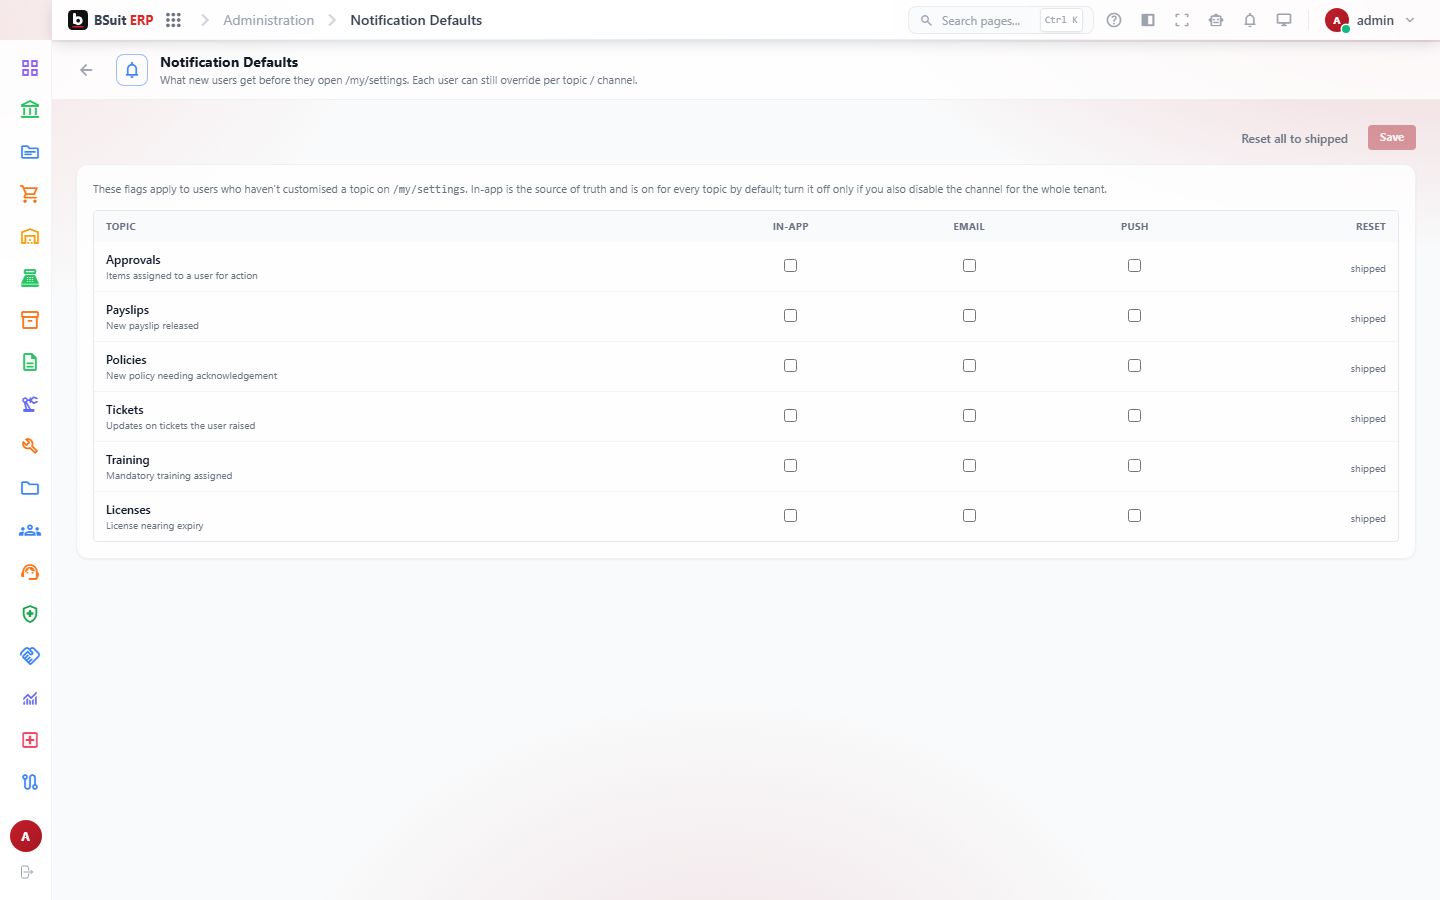
Task: Reset the Payslips row to shipped
Action: 1367,319
